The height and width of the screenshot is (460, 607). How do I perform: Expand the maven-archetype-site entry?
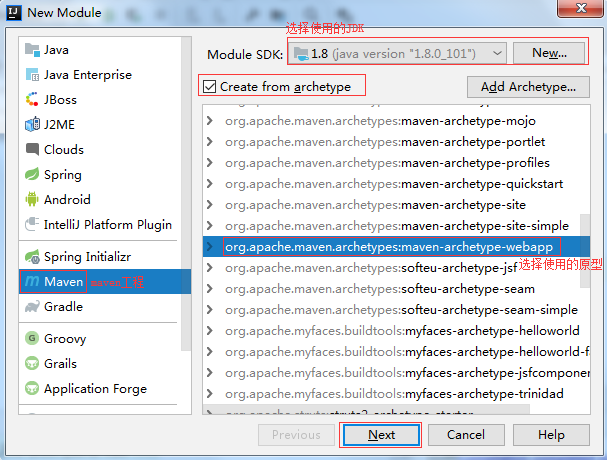point(210,204)
